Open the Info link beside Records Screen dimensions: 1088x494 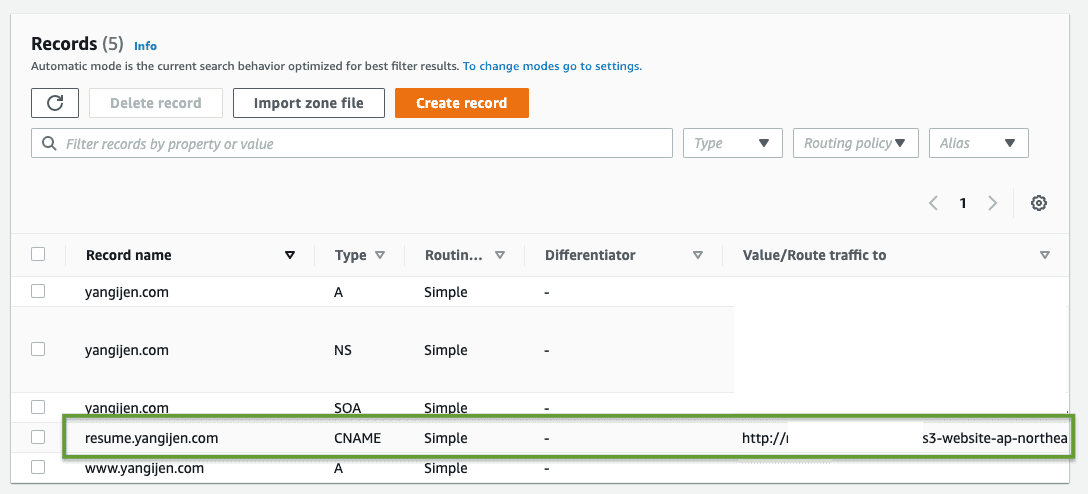click(146, 45)
